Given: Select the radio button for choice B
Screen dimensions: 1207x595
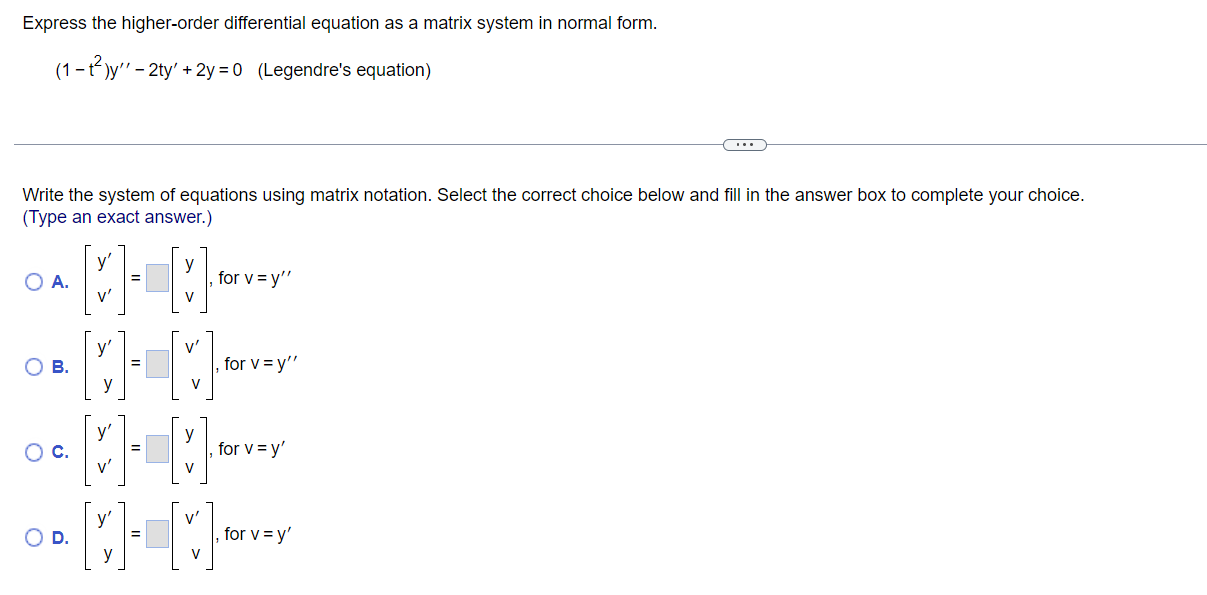Looking at the screenshot, I should pyautogui.click(x=32, y=364).
